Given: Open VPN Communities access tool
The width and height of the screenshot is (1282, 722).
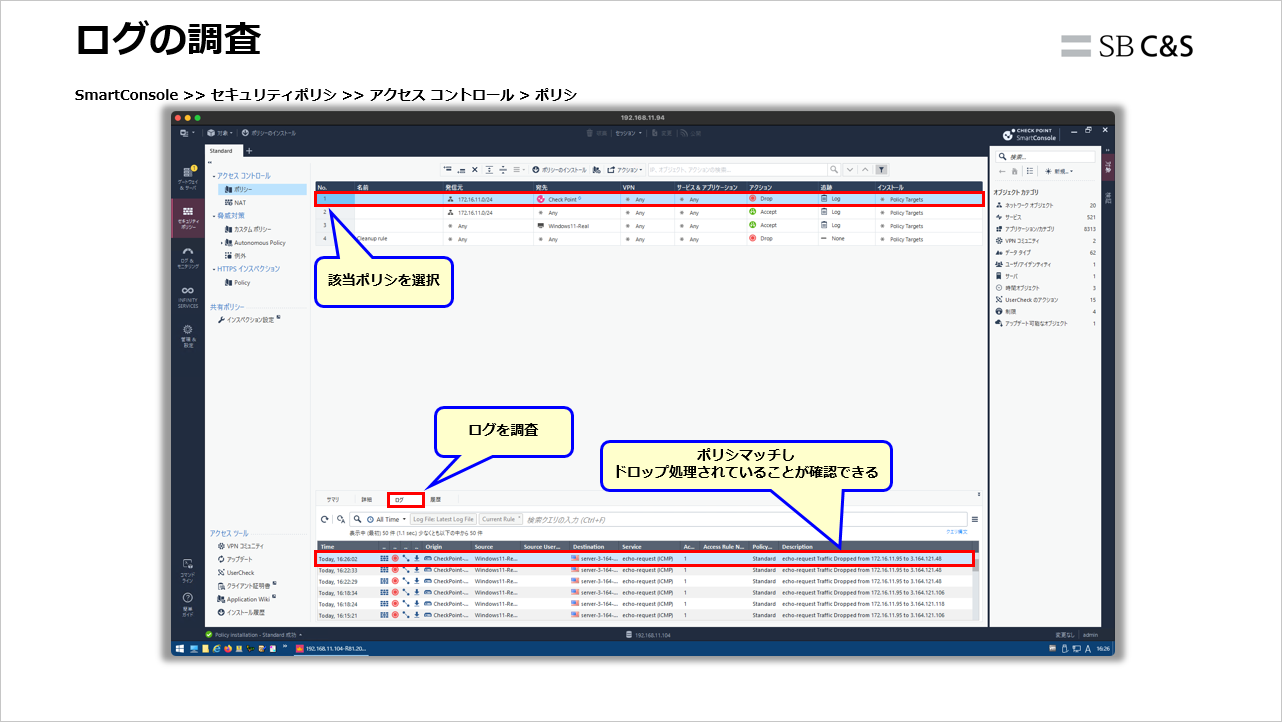Looking at the screenshot, I should coord(240,546).
